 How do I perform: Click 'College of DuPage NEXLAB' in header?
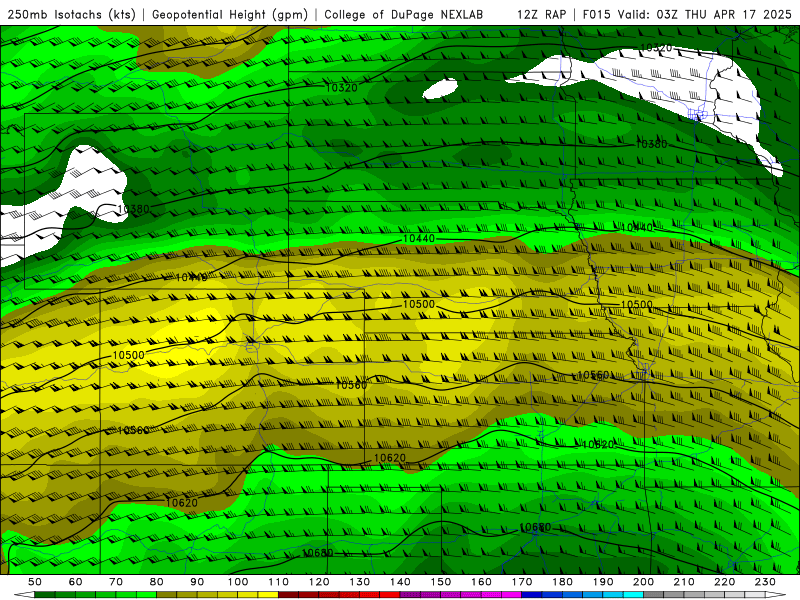tap(404, 14)
